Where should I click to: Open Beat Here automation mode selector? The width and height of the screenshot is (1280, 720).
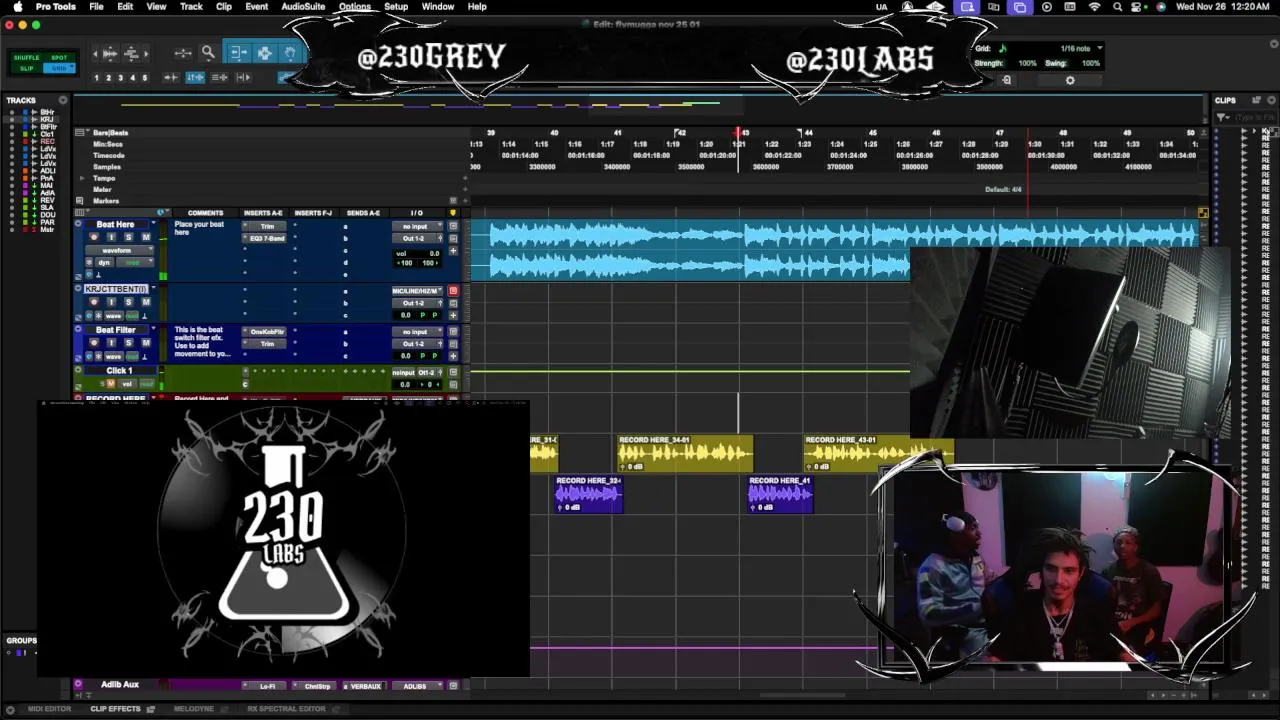[134, 262]
